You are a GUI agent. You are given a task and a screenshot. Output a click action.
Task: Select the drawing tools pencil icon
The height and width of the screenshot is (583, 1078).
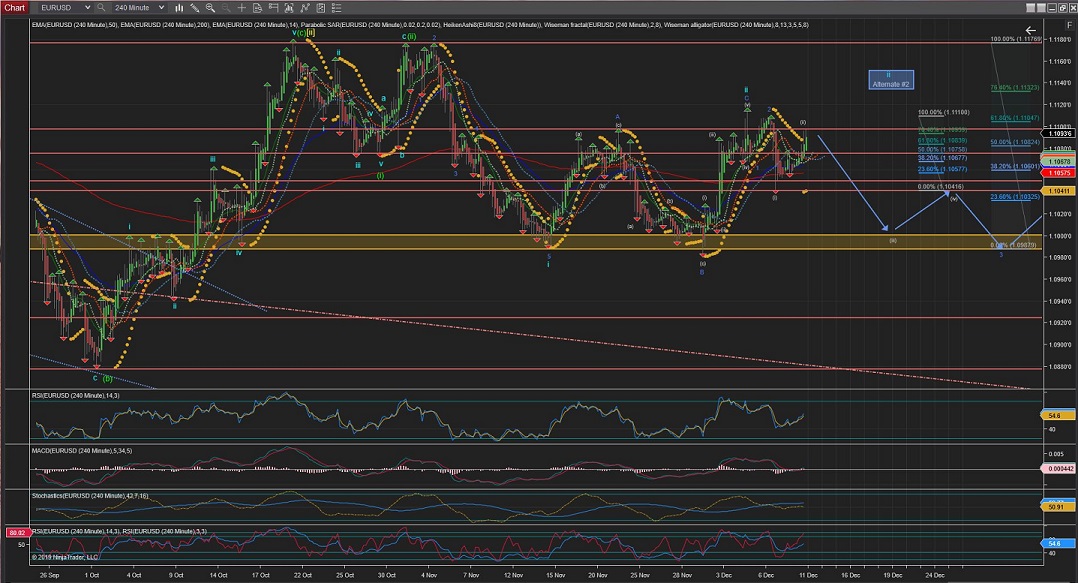pos(195,8)
